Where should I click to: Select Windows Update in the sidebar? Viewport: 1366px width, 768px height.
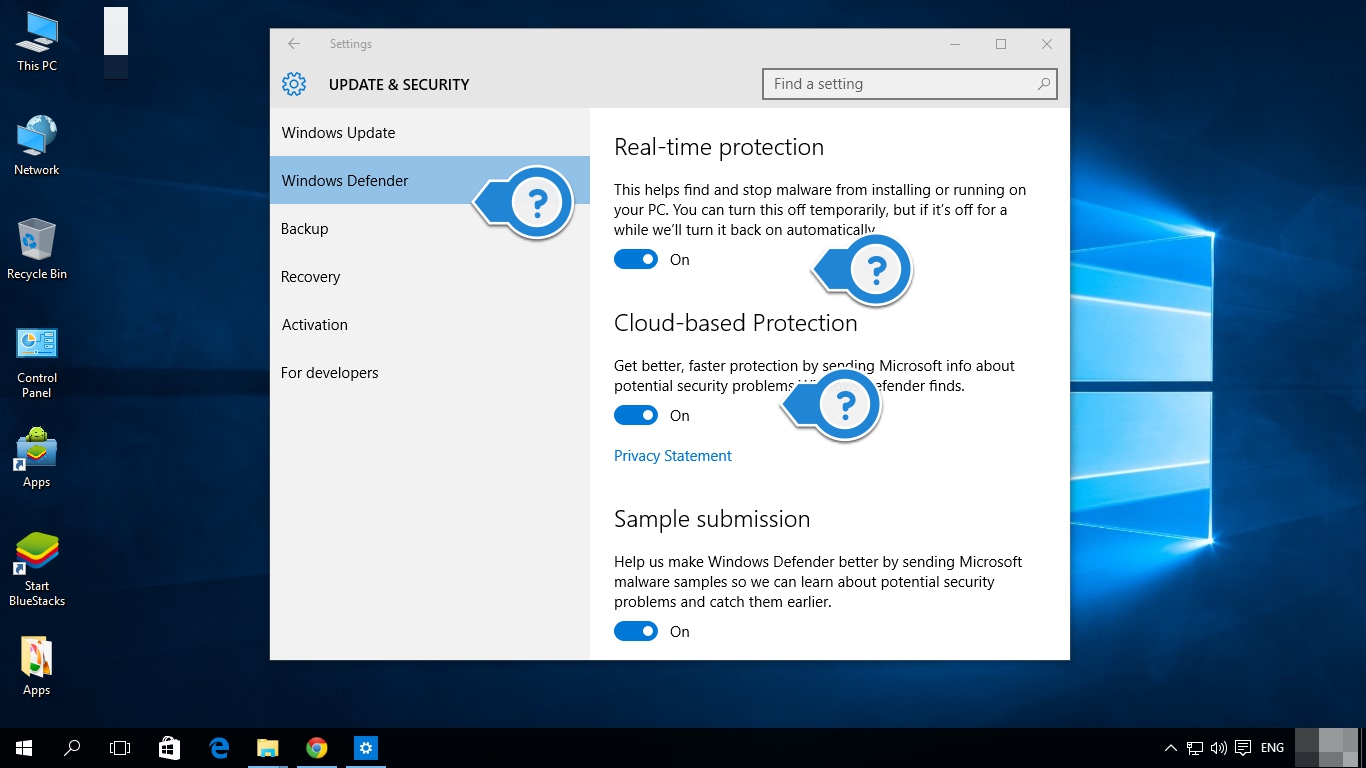click(x=430, y=133)
